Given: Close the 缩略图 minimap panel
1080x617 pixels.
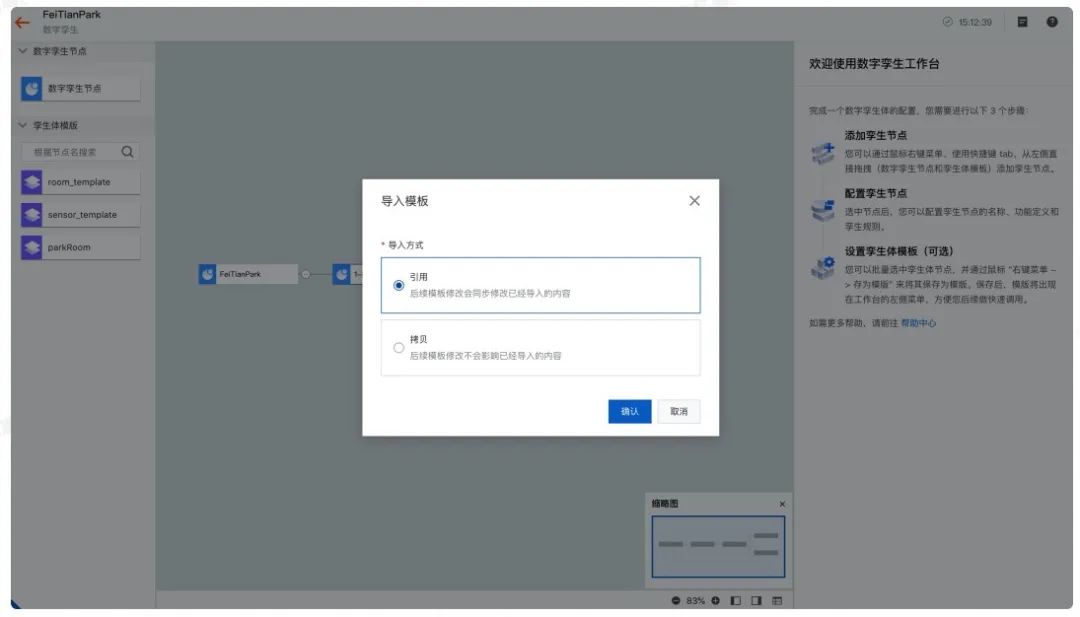Looking at the screenshot, I should point(782,504).
